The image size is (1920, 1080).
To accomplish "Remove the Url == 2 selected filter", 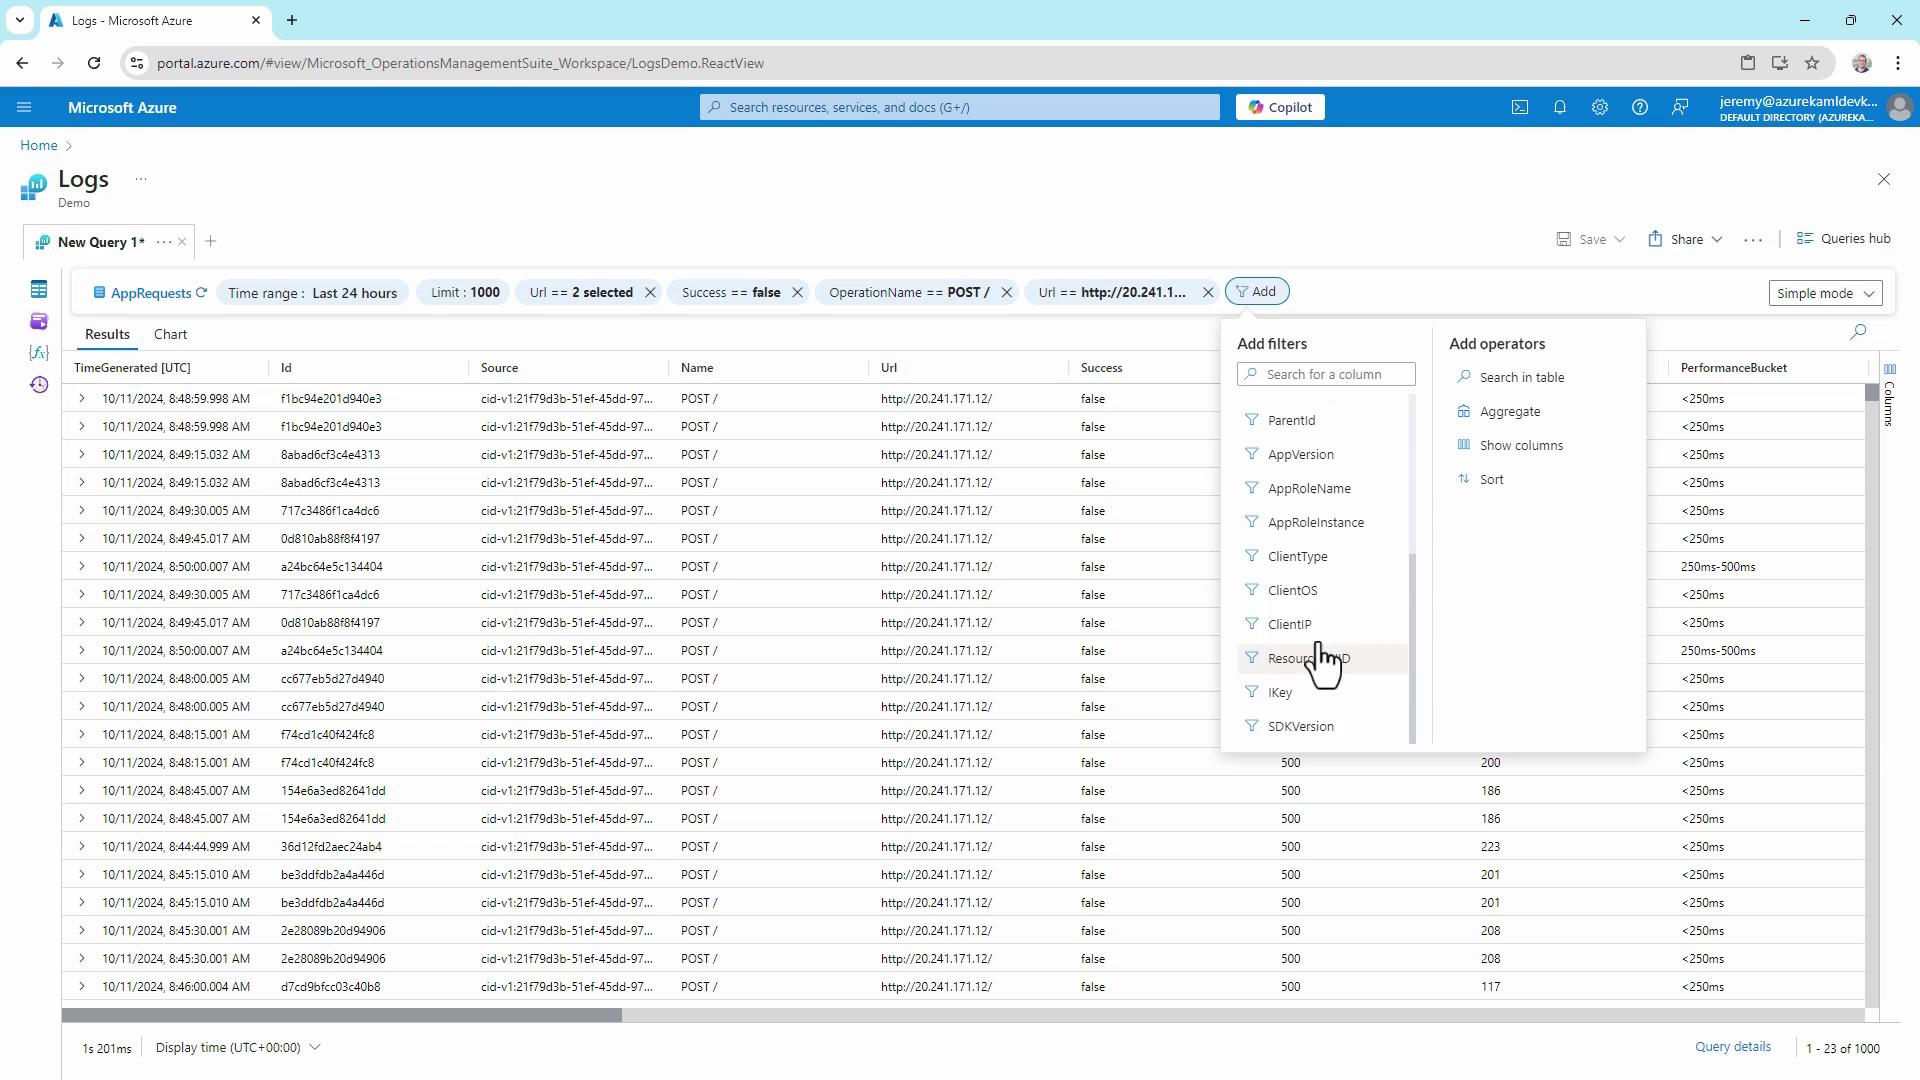I will [650, 292].
